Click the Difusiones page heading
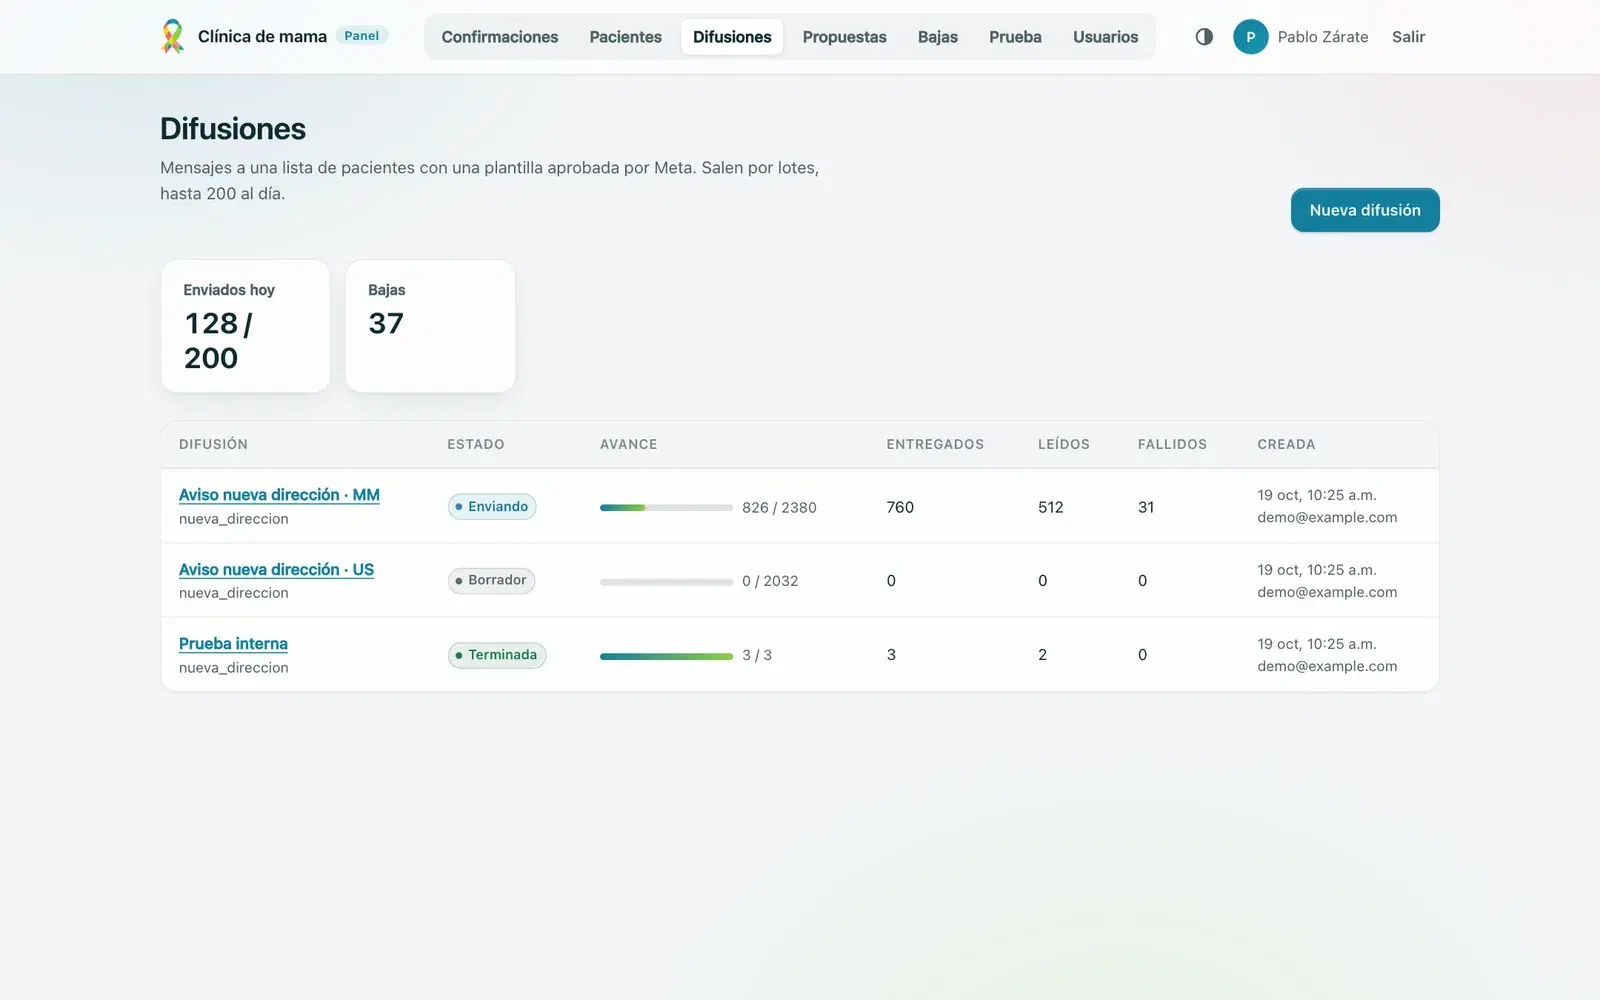This screenshot has height=1000, width=1600. (x=233, y=129)
